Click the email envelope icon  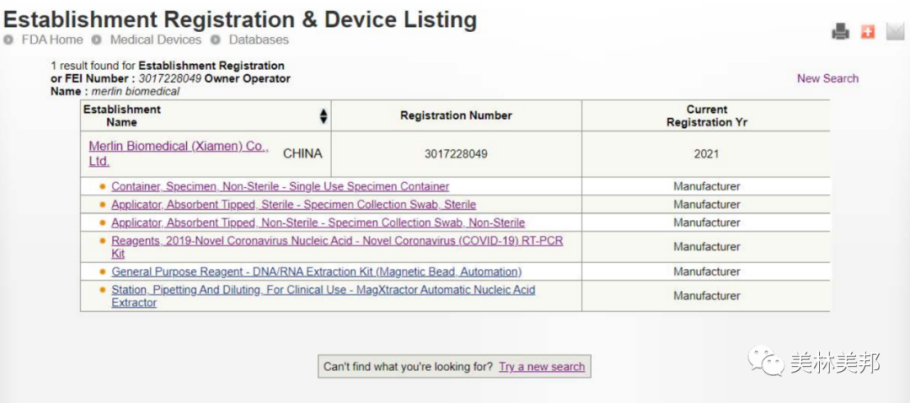(894, 33)
